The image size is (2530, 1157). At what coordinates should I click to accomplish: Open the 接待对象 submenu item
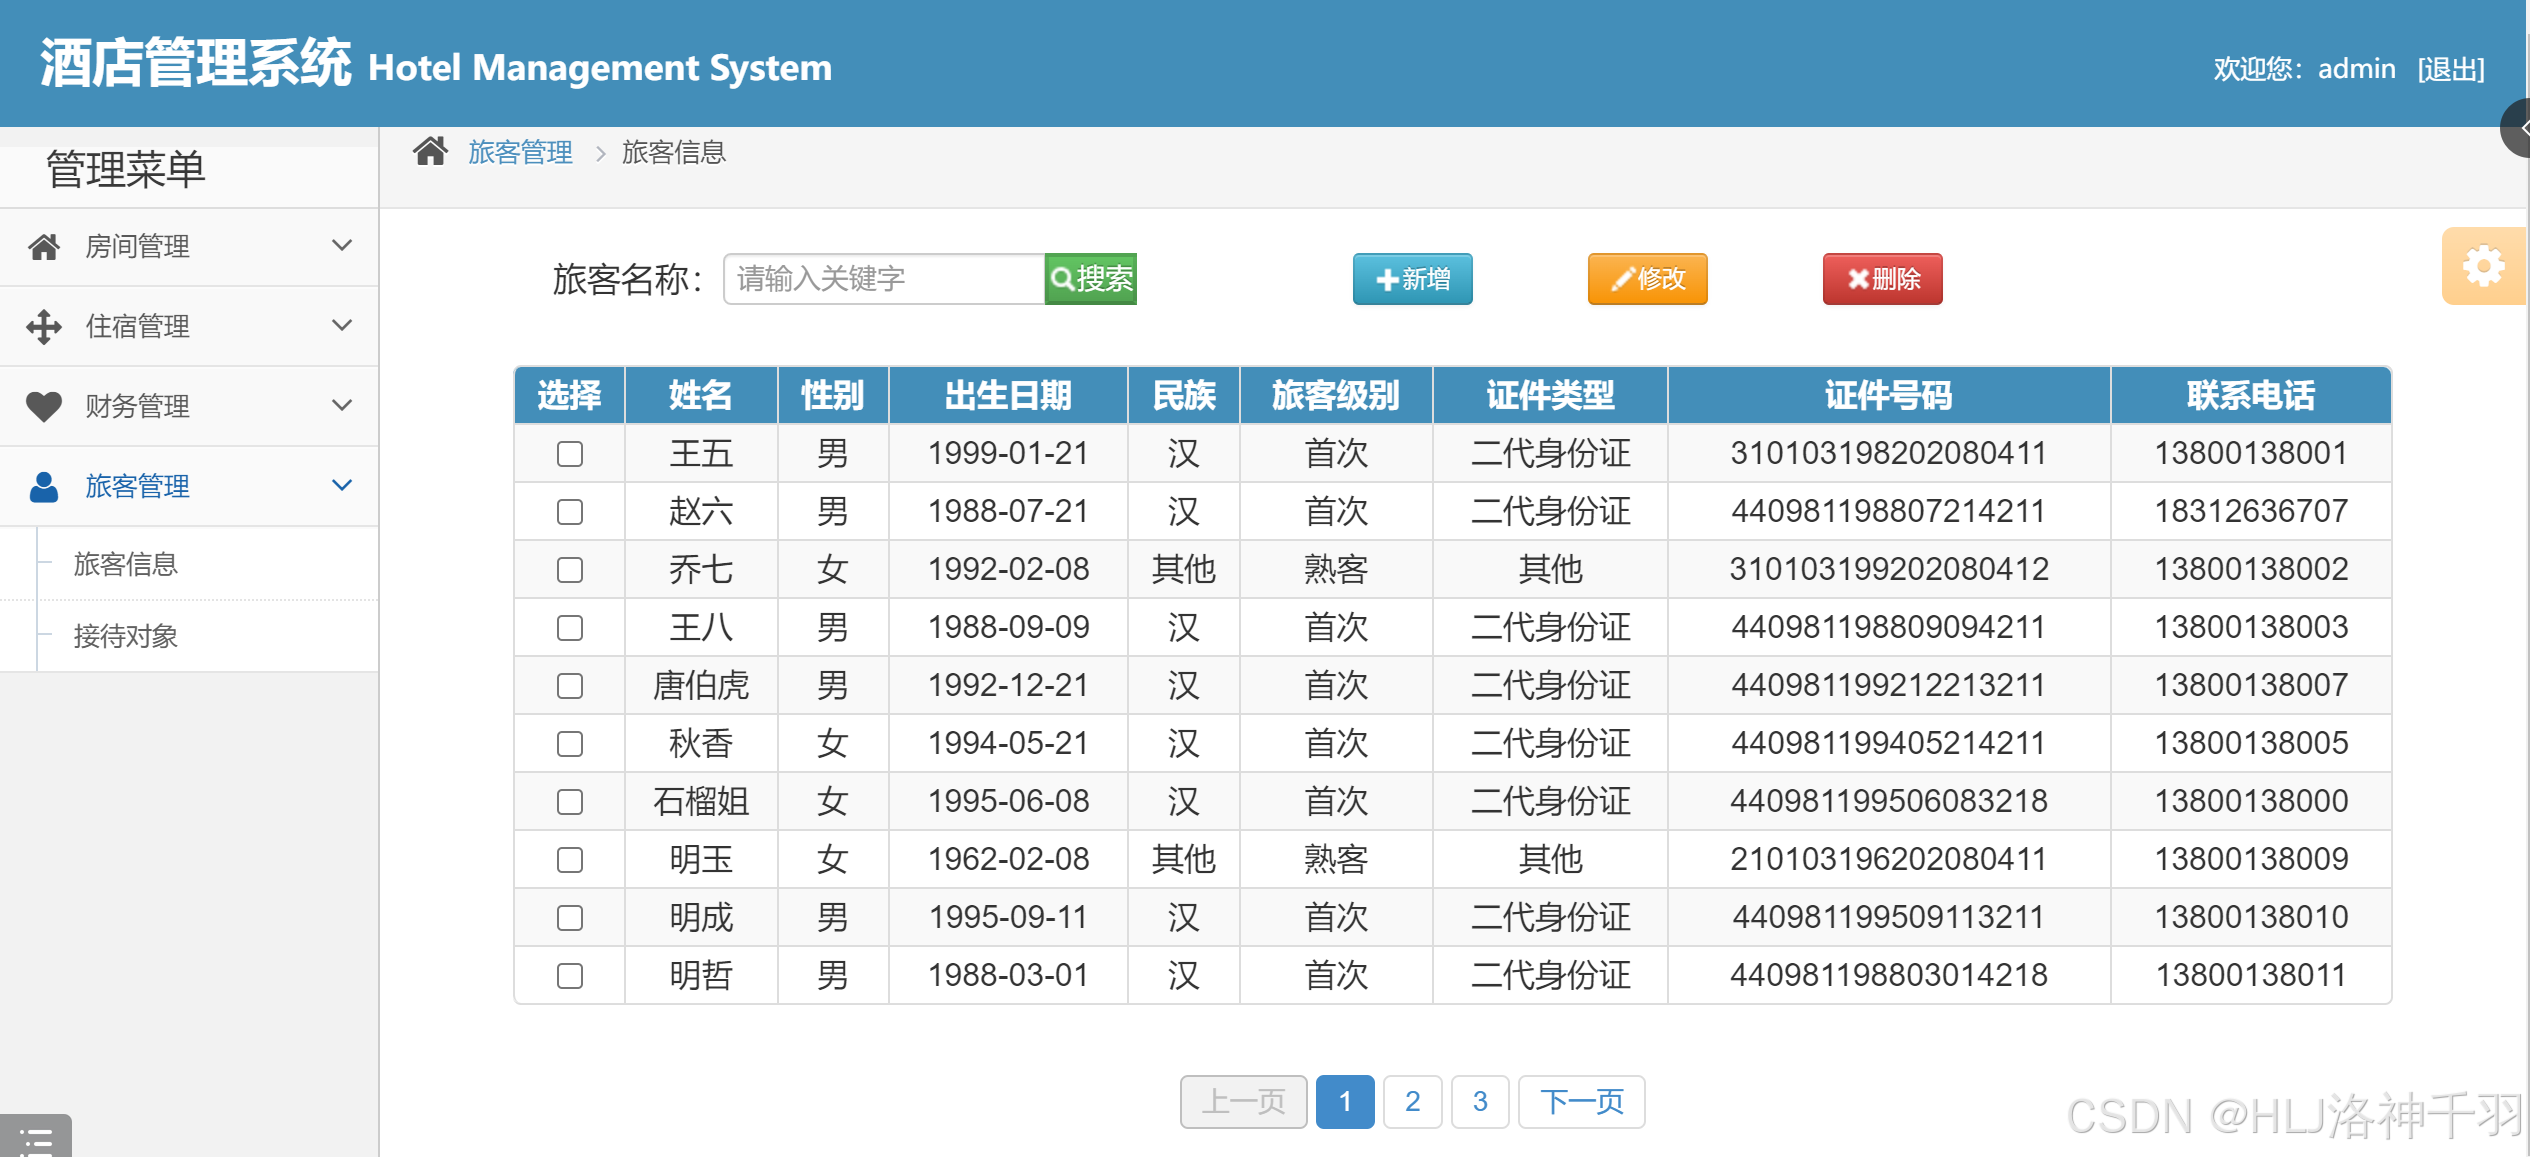click(126, 636)
